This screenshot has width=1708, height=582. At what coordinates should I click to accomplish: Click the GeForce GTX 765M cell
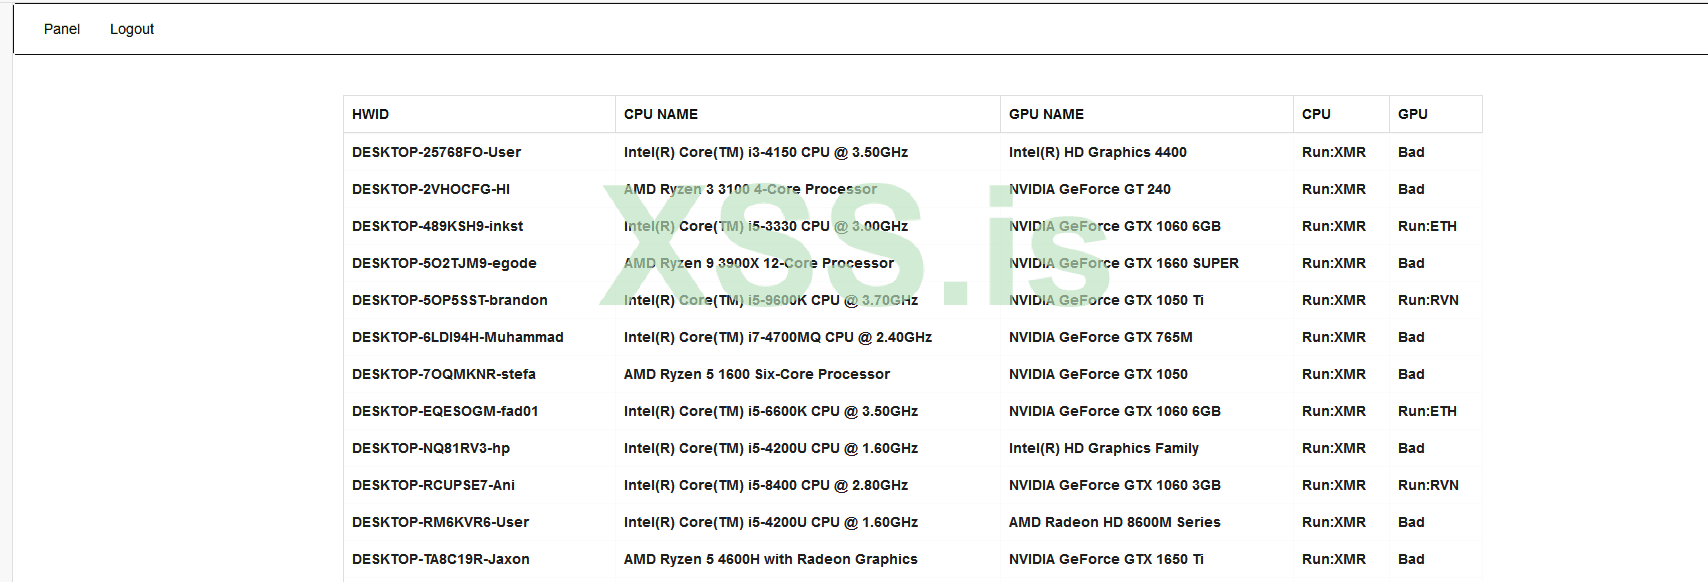click(x=1101, y=337)
